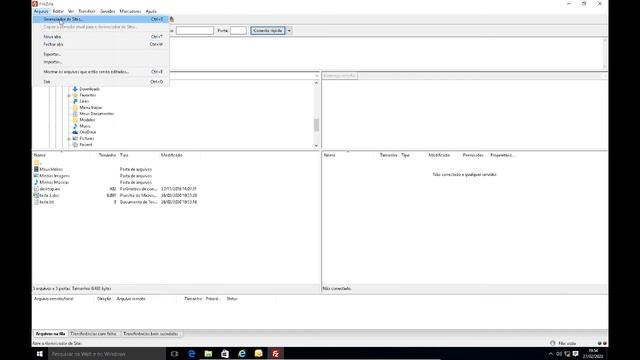Screen dimensions: 640x360
Task: Open Task View from the taskbar
Action: point(174,354)
